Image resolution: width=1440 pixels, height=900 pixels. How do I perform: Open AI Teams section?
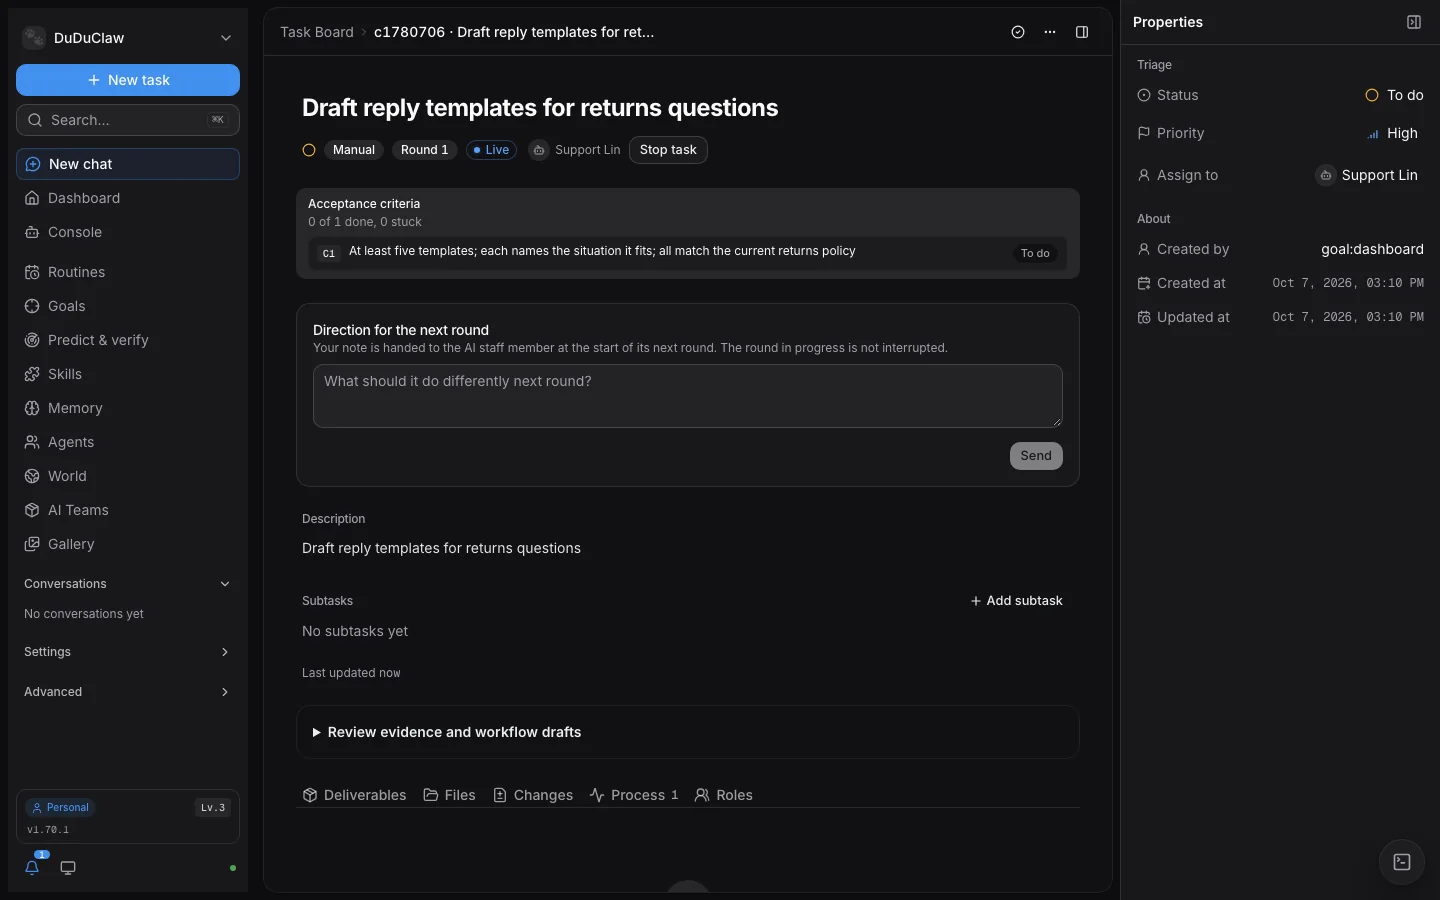pyautogui.click(x=128, y=510)
